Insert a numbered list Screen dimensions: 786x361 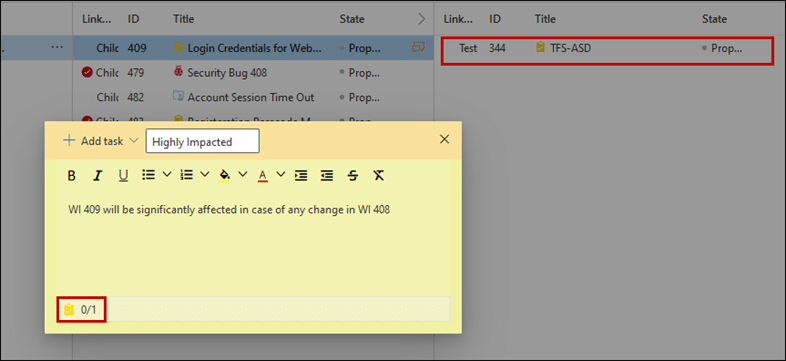(186, 175)
